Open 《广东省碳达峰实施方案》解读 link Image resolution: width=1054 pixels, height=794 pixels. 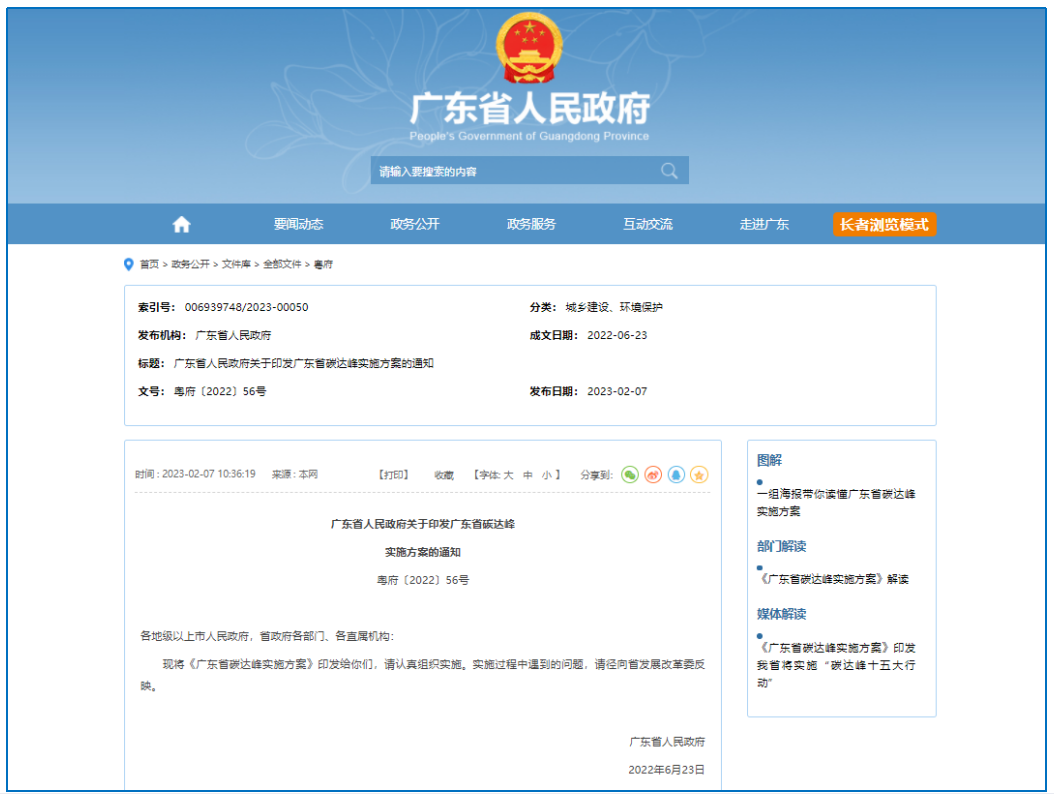[834, 579]
